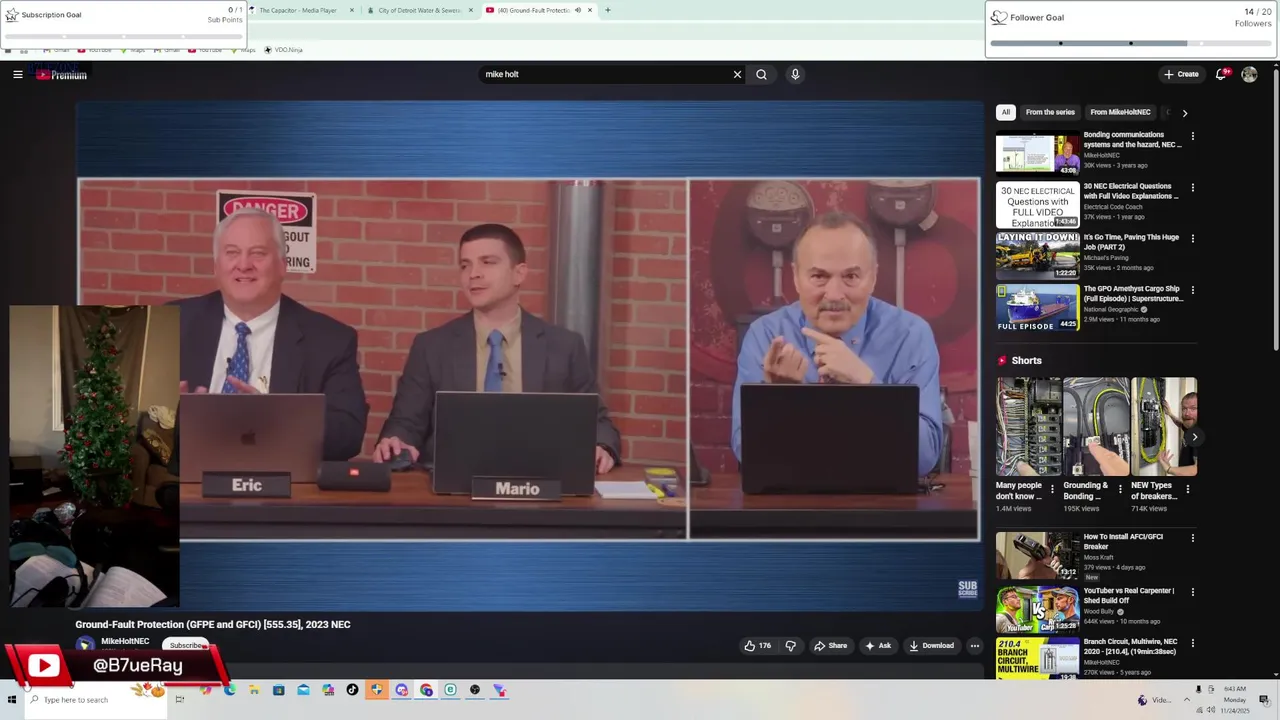Open the MikeHoltNEC channel name link
This screenshot has height=720, width=1280.
125,641
